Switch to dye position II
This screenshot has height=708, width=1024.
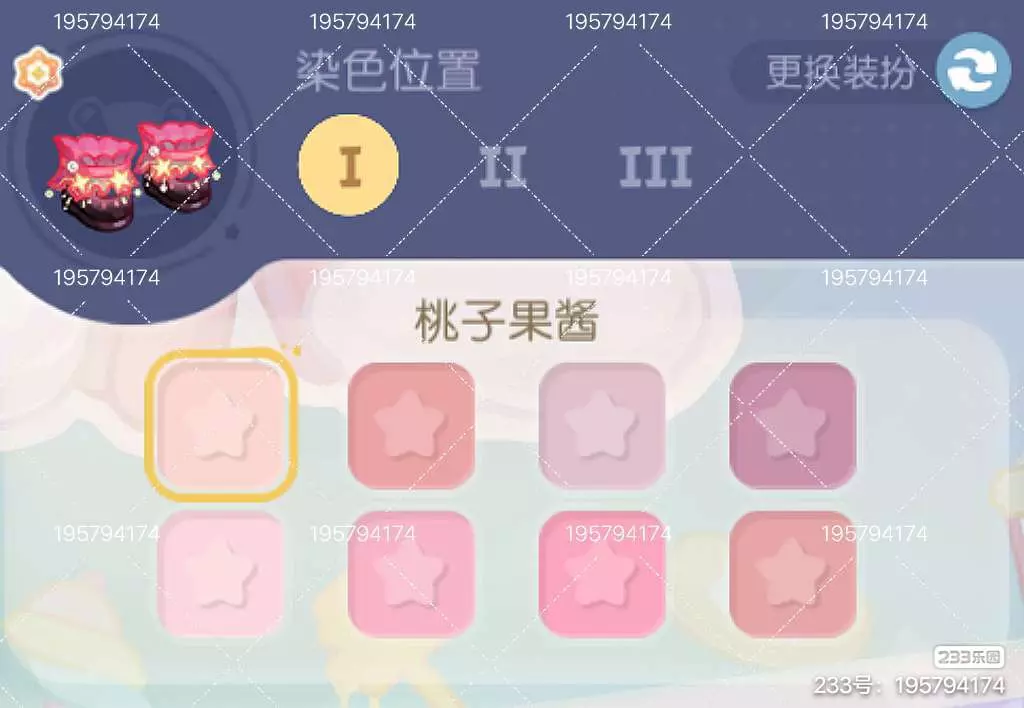coord(503,167)
